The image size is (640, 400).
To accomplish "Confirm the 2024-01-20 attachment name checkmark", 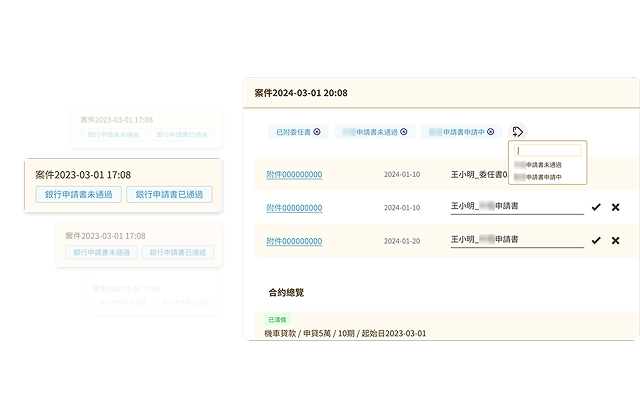I will pyautogui.click(x=596, y=240).
